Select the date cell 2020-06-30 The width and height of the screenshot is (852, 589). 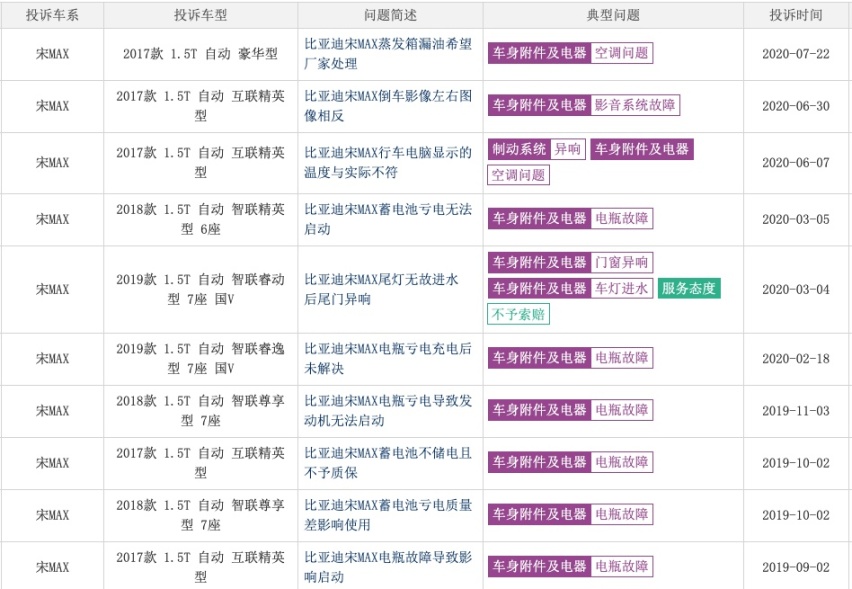tap(795, 106)
